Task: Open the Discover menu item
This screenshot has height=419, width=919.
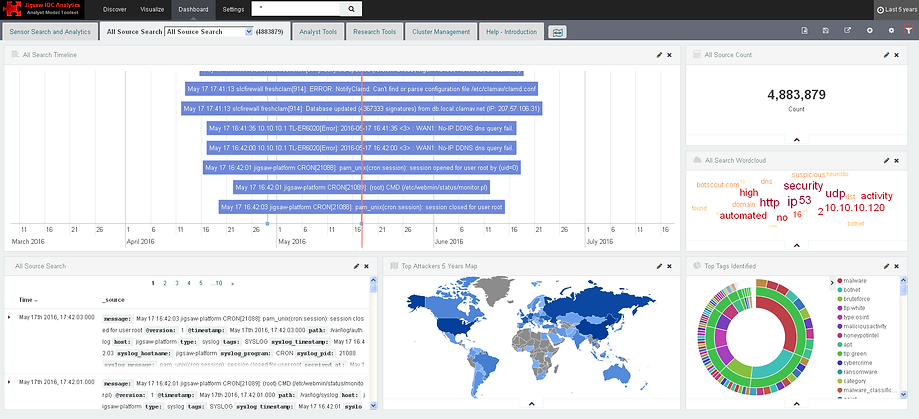Action: pyautogui.click(x=114, y=9)
